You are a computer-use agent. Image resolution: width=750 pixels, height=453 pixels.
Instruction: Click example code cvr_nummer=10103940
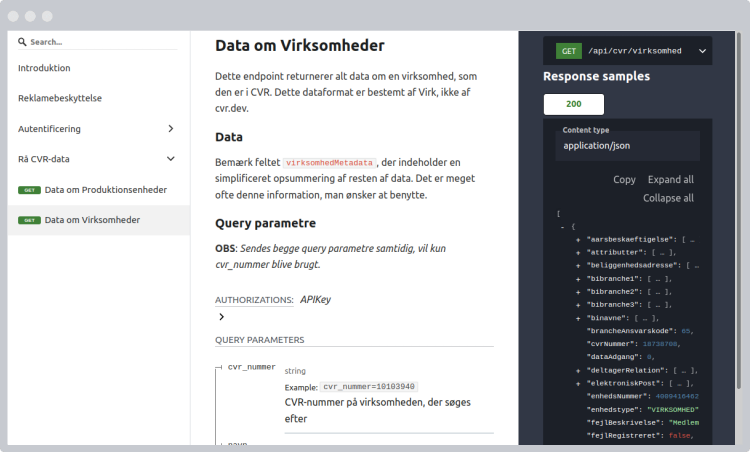[369, 387]
